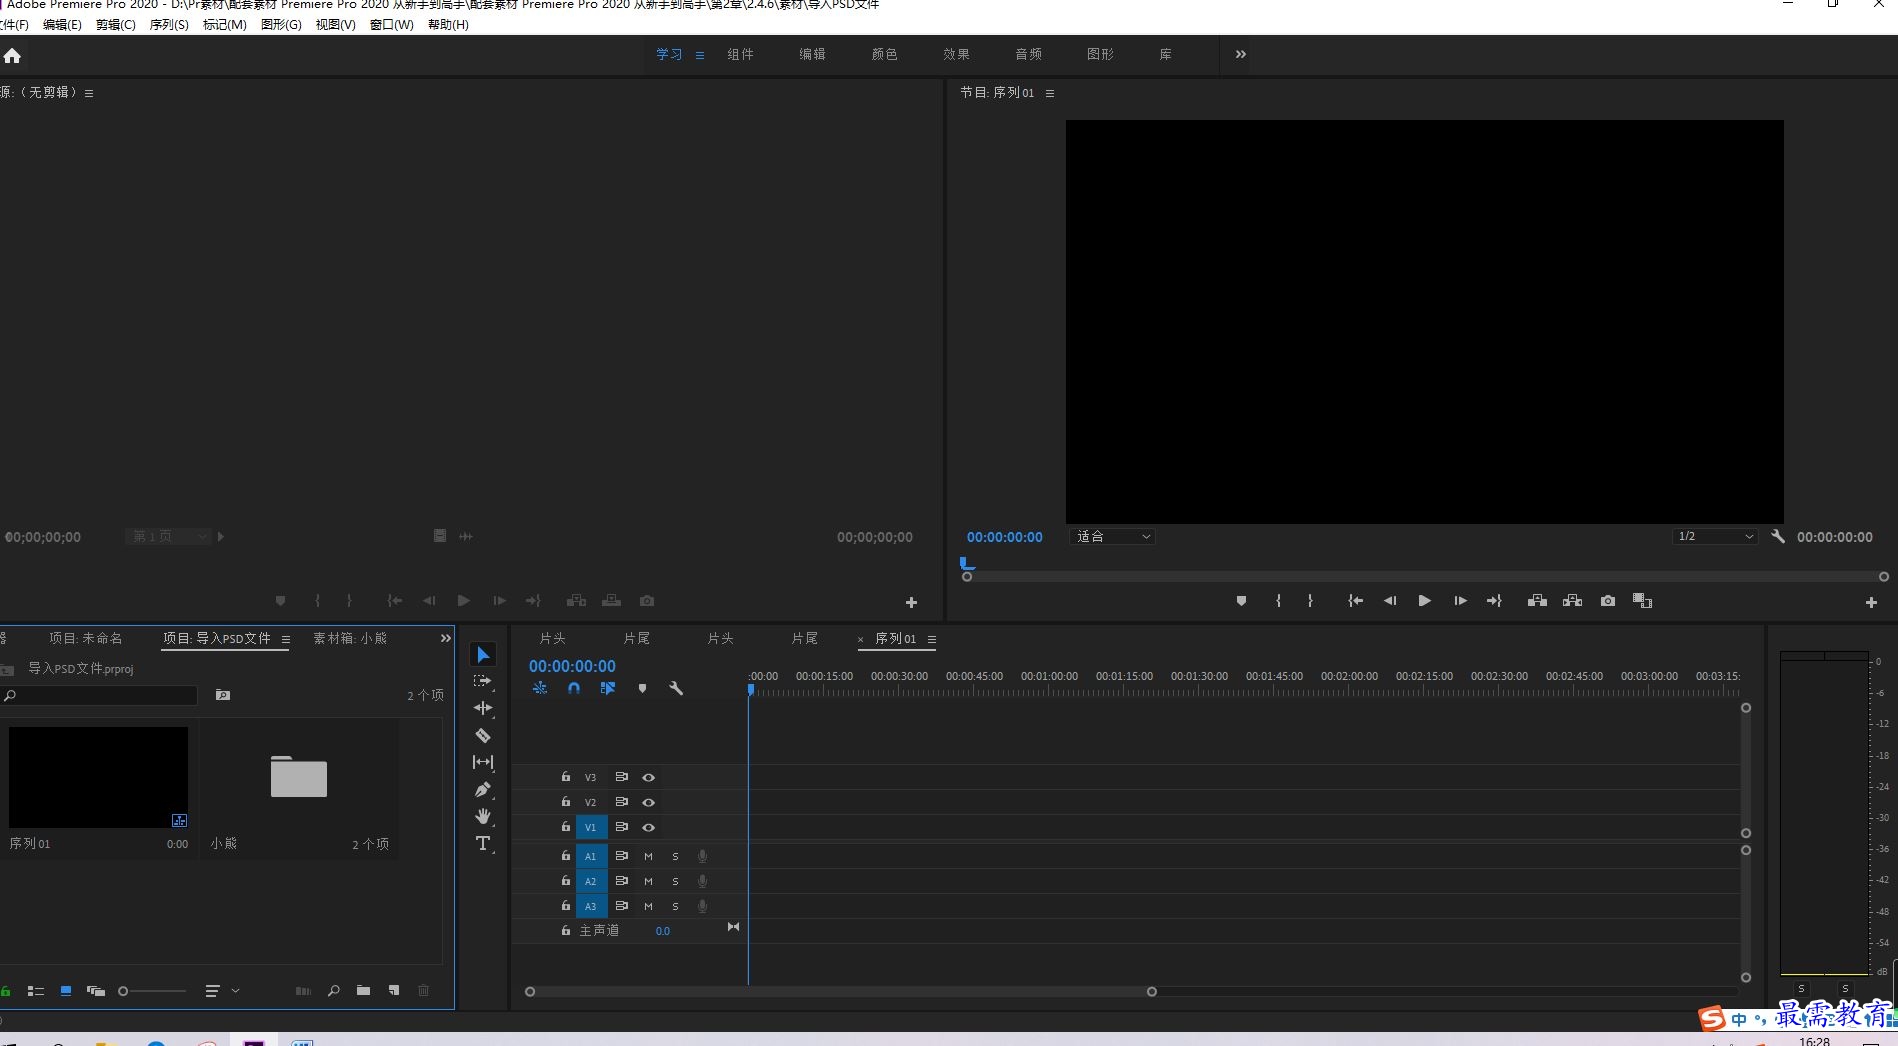Screen dimensions: 1898x1046
Task: Open program monitor panel menu
Action: [1049, 93]
